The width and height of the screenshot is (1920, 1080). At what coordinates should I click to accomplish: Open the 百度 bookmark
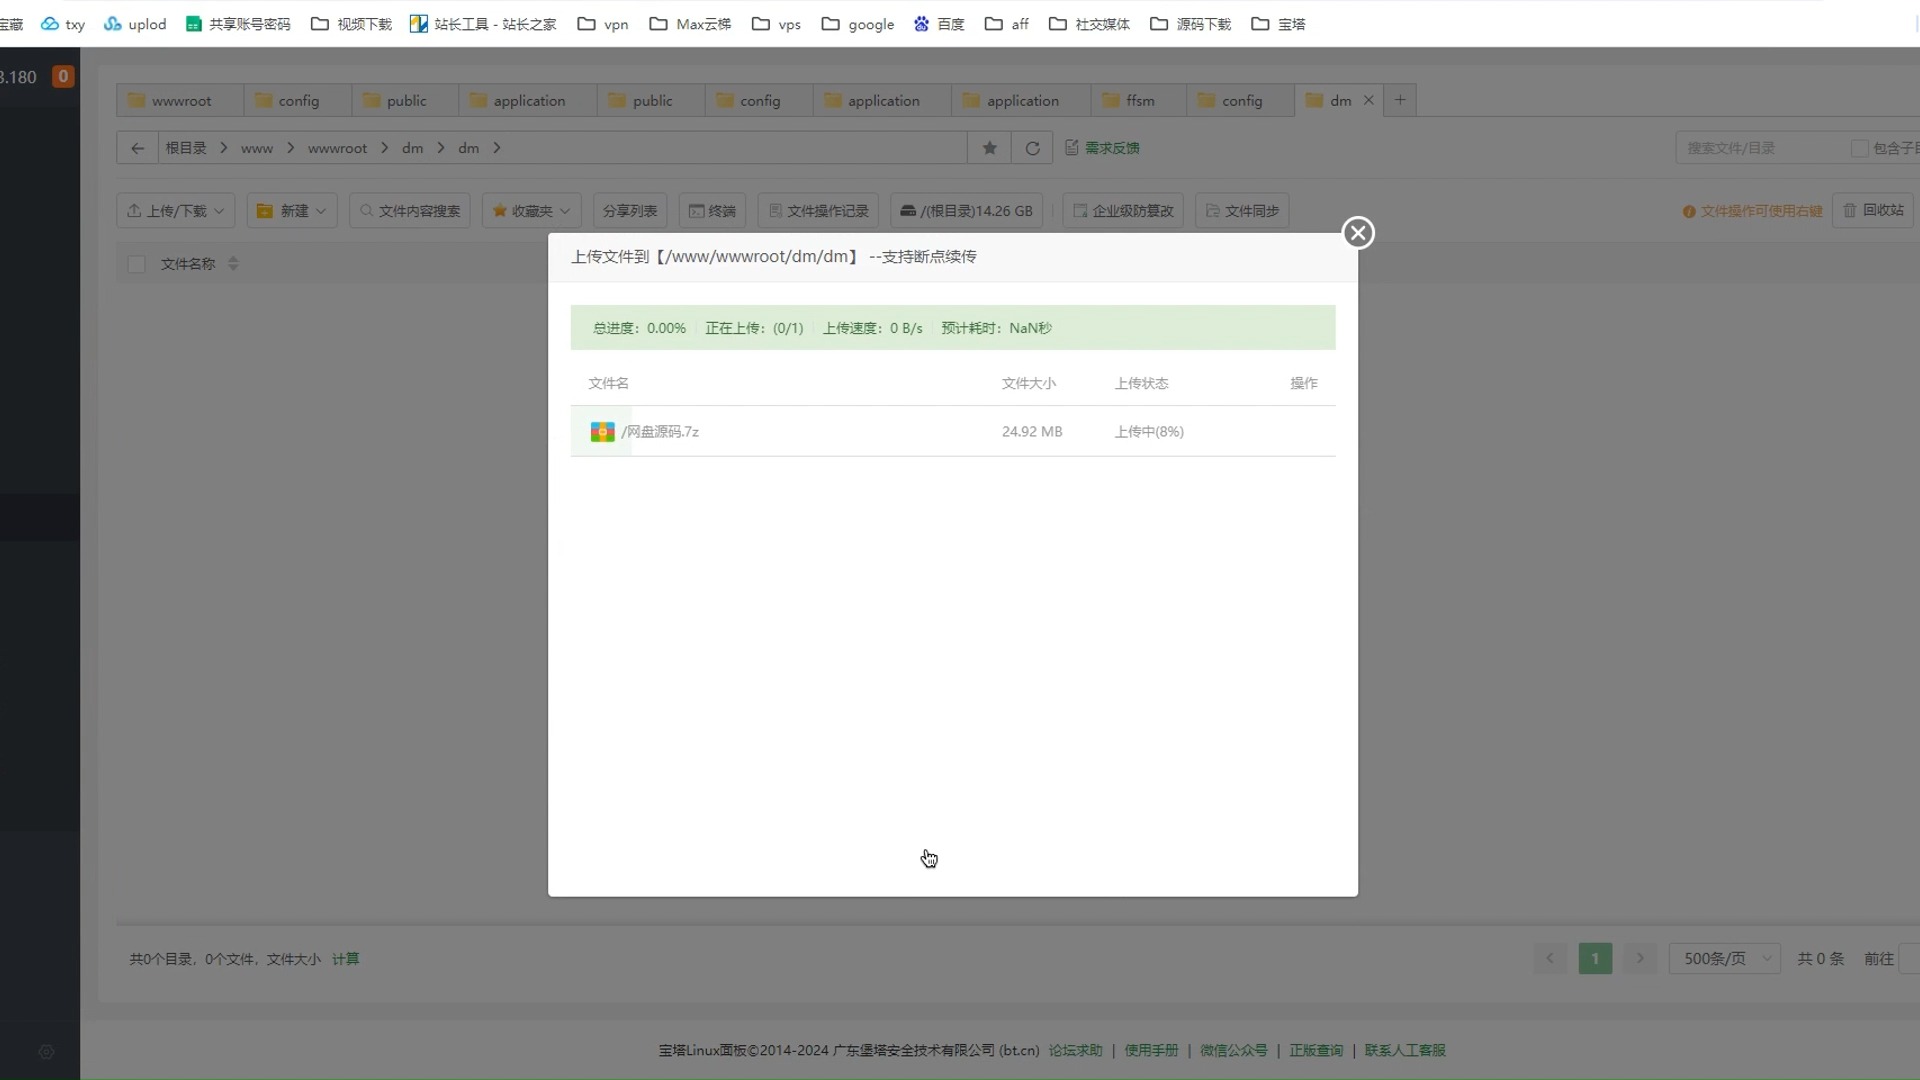939,24
